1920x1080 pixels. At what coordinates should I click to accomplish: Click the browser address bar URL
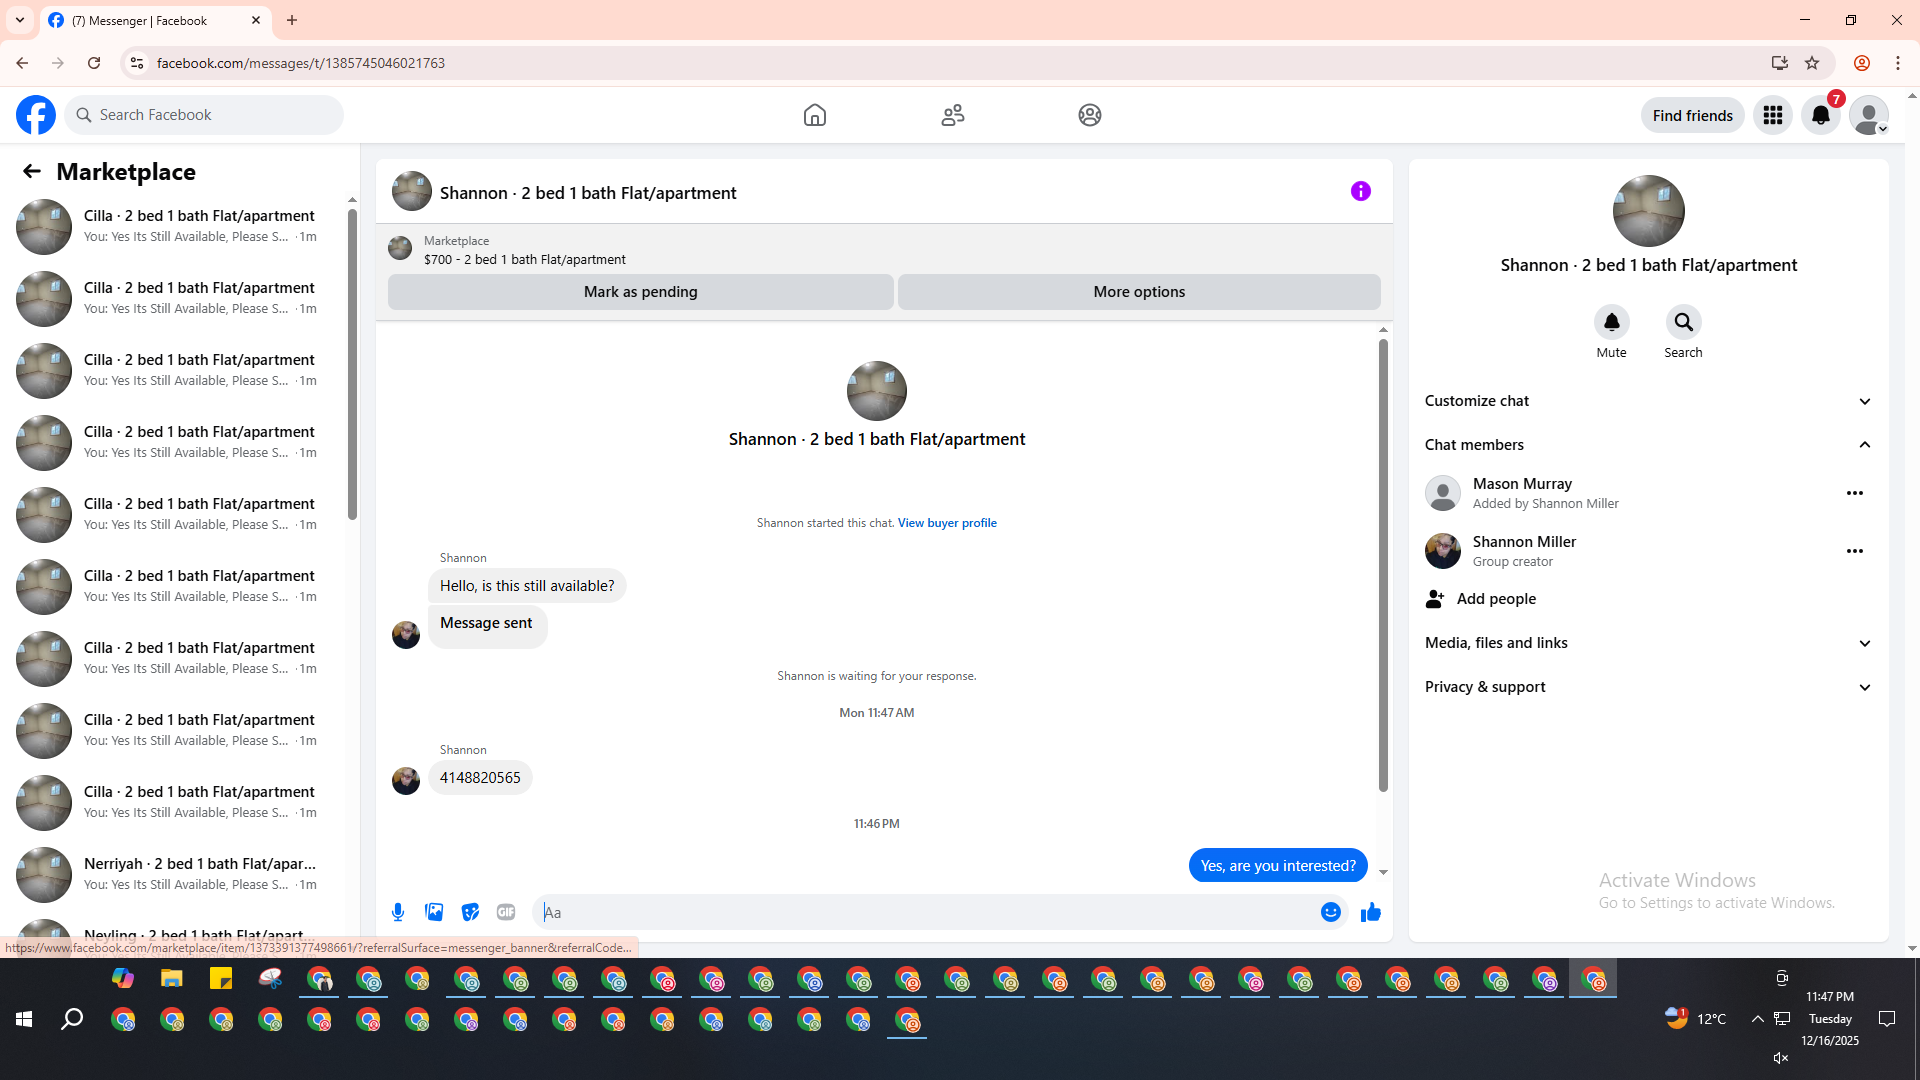pyautogui.click(x=301, y=63)
